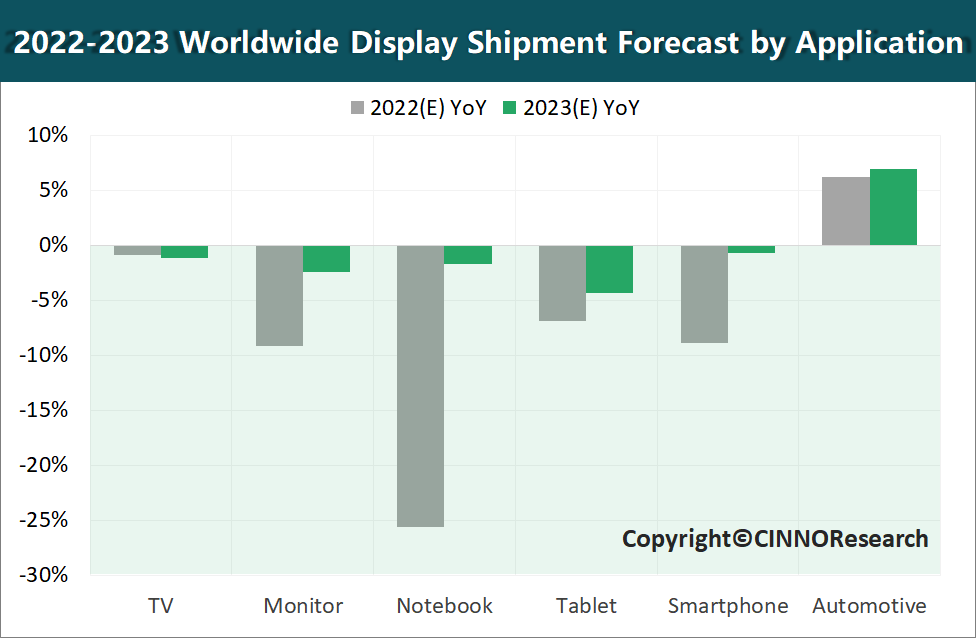
Task: Click the Automotive 2022 gray bar
Action: [846, 211]
